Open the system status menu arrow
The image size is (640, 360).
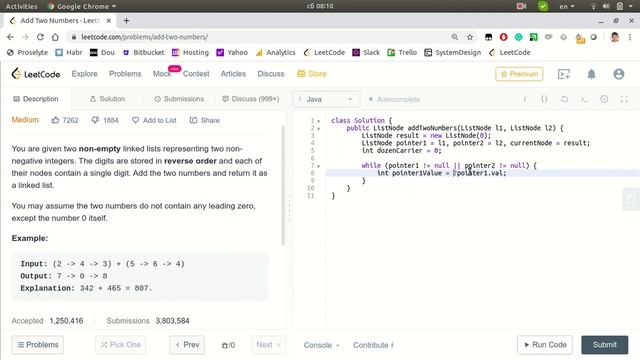tap(631, 6)
